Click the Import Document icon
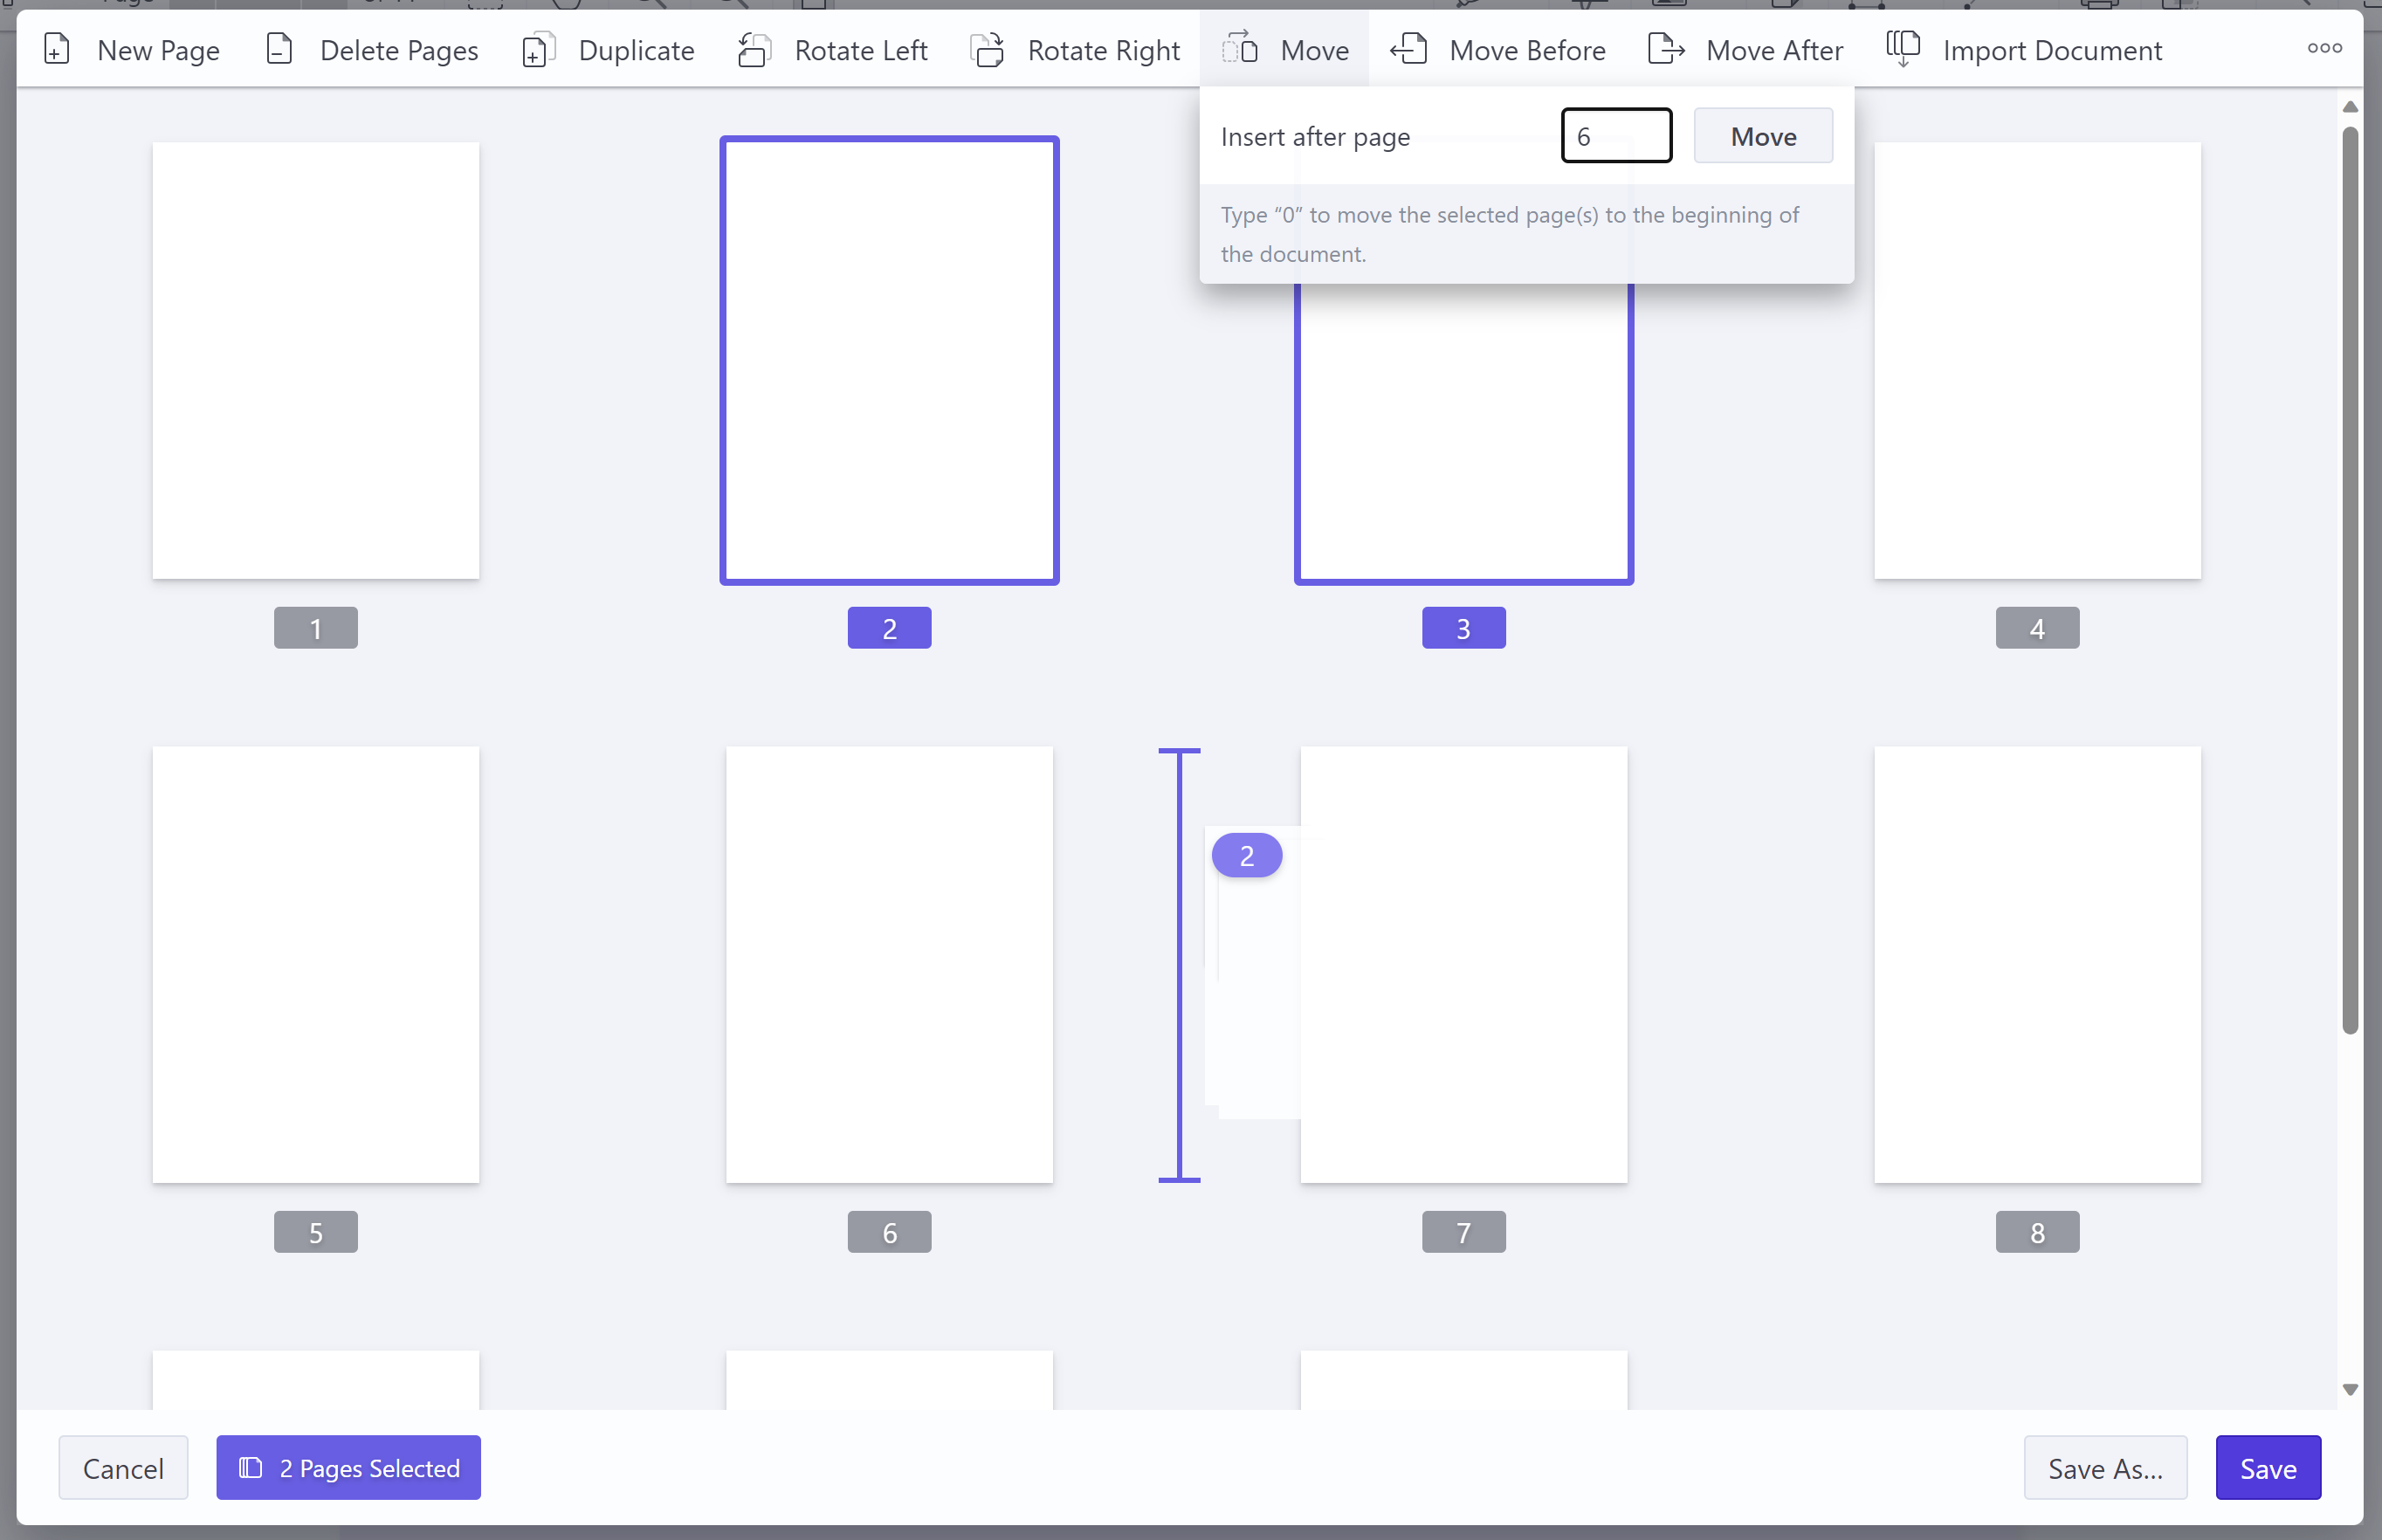This screenshot has width=2382, height=1540. pyautogui.click(x=1901, y=48)
